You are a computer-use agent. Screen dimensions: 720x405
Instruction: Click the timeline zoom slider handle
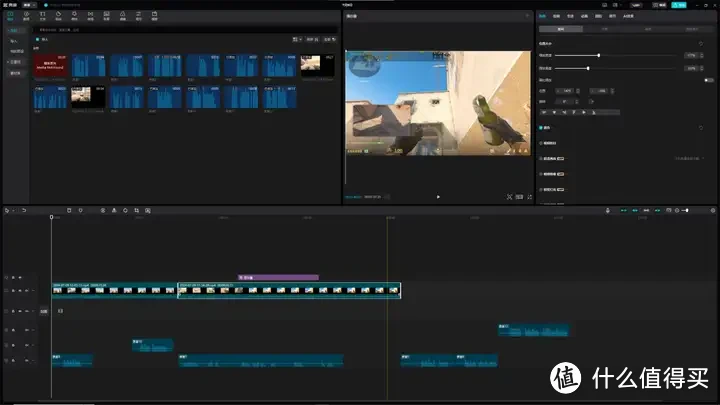[687, 210]
